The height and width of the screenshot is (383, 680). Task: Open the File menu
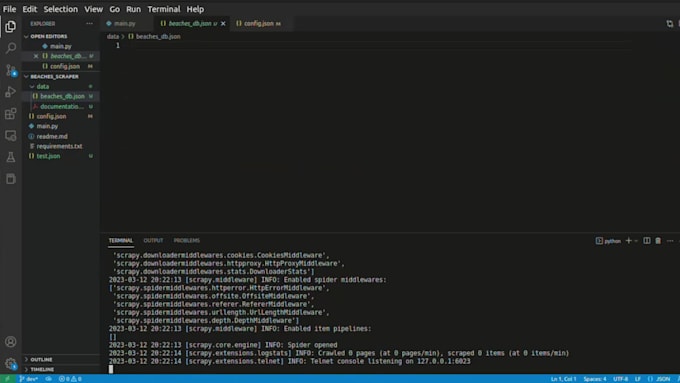click(x=9, y=9)
